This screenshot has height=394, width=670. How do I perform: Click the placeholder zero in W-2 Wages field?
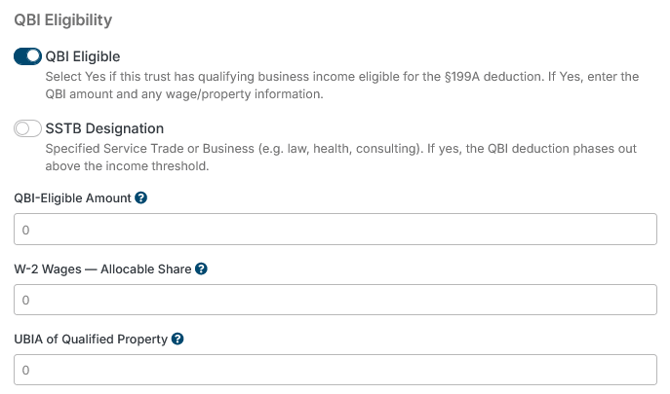click(26, 300)
